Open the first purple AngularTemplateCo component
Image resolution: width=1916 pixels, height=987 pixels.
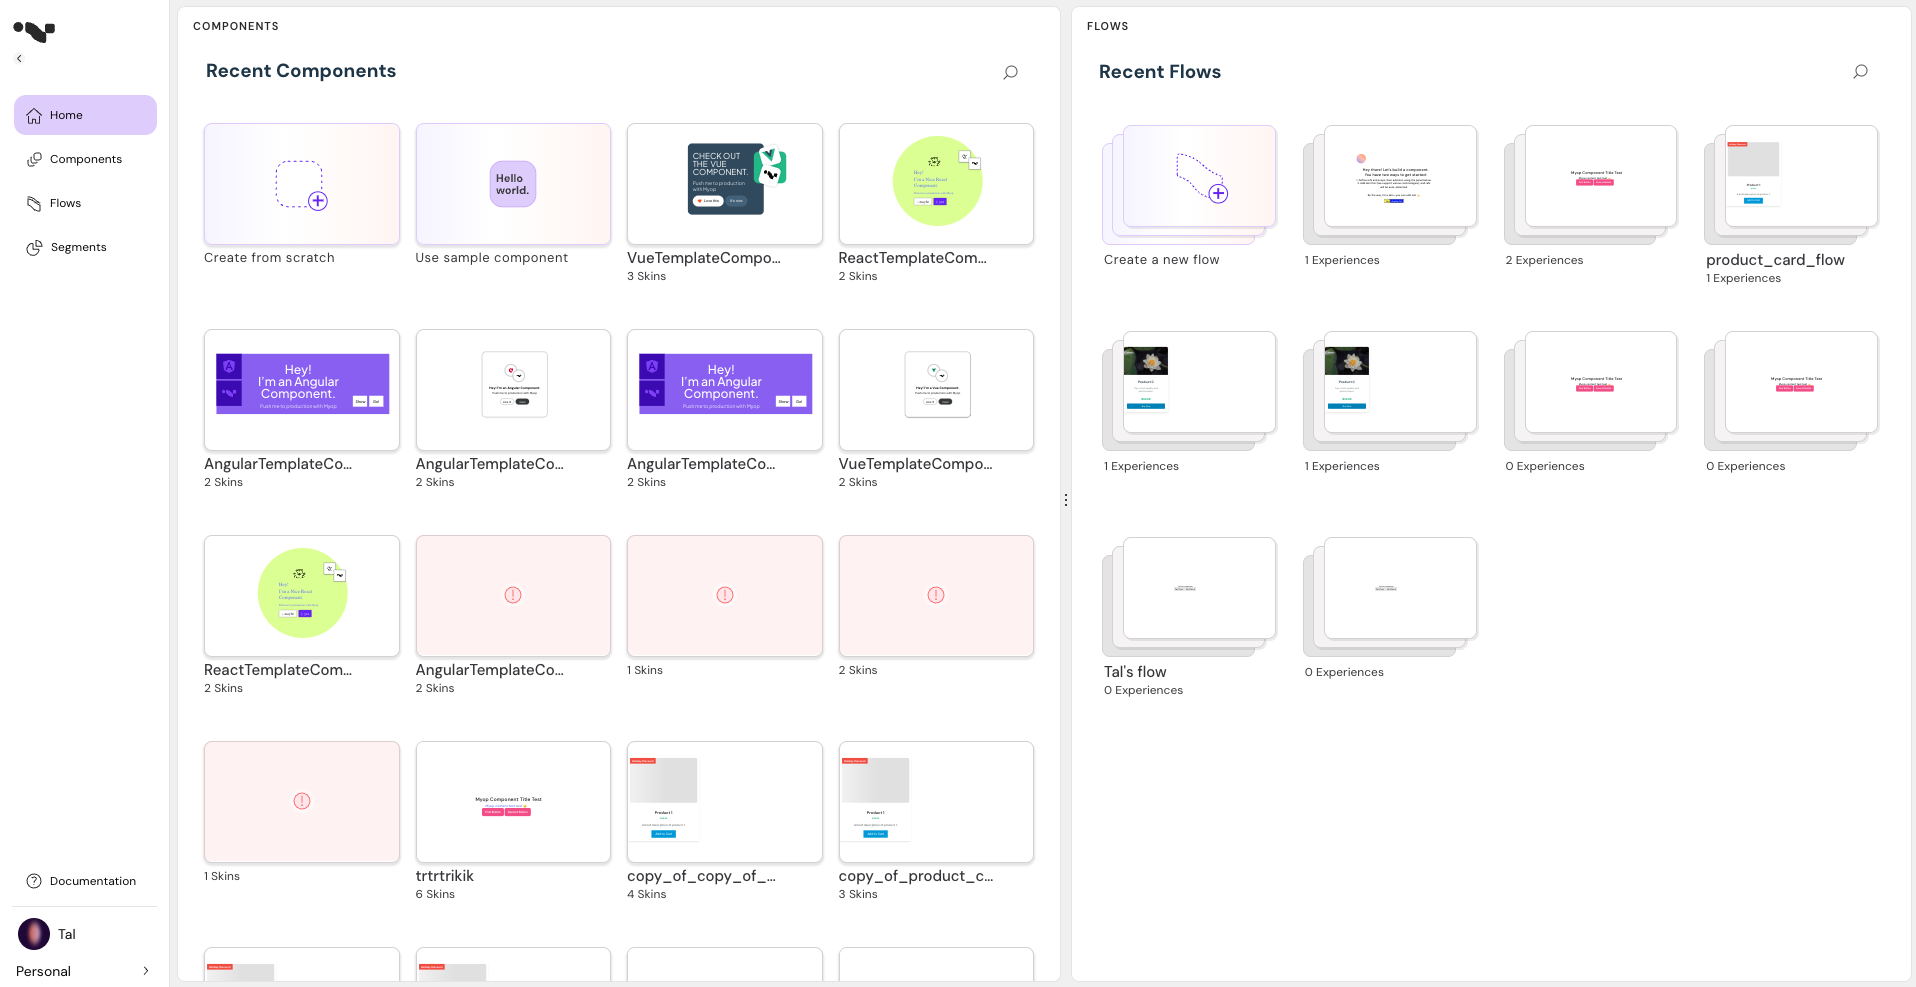coord(301,390)
